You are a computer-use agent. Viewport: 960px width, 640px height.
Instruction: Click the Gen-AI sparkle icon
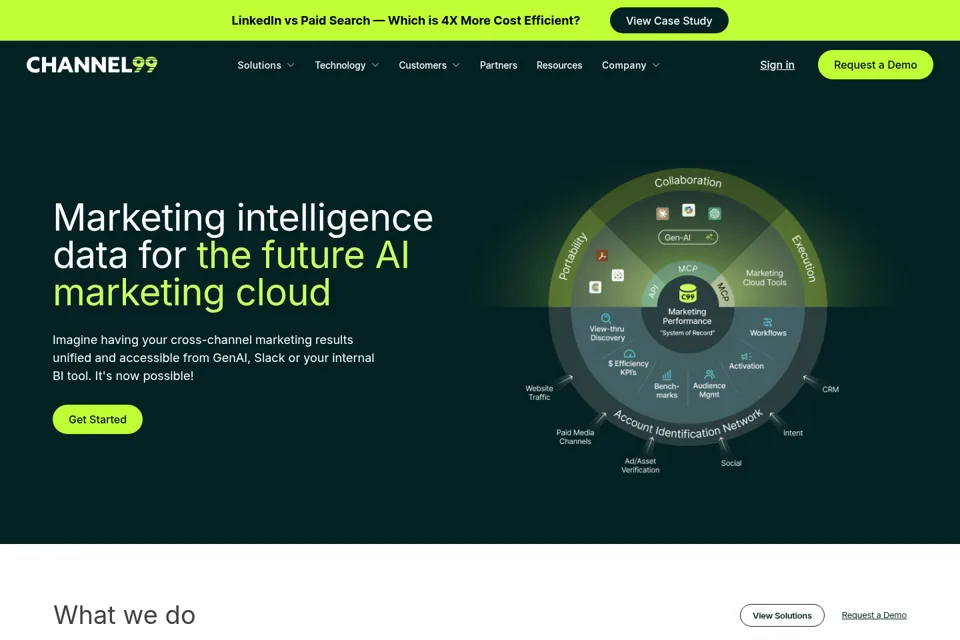coord(709,237)
